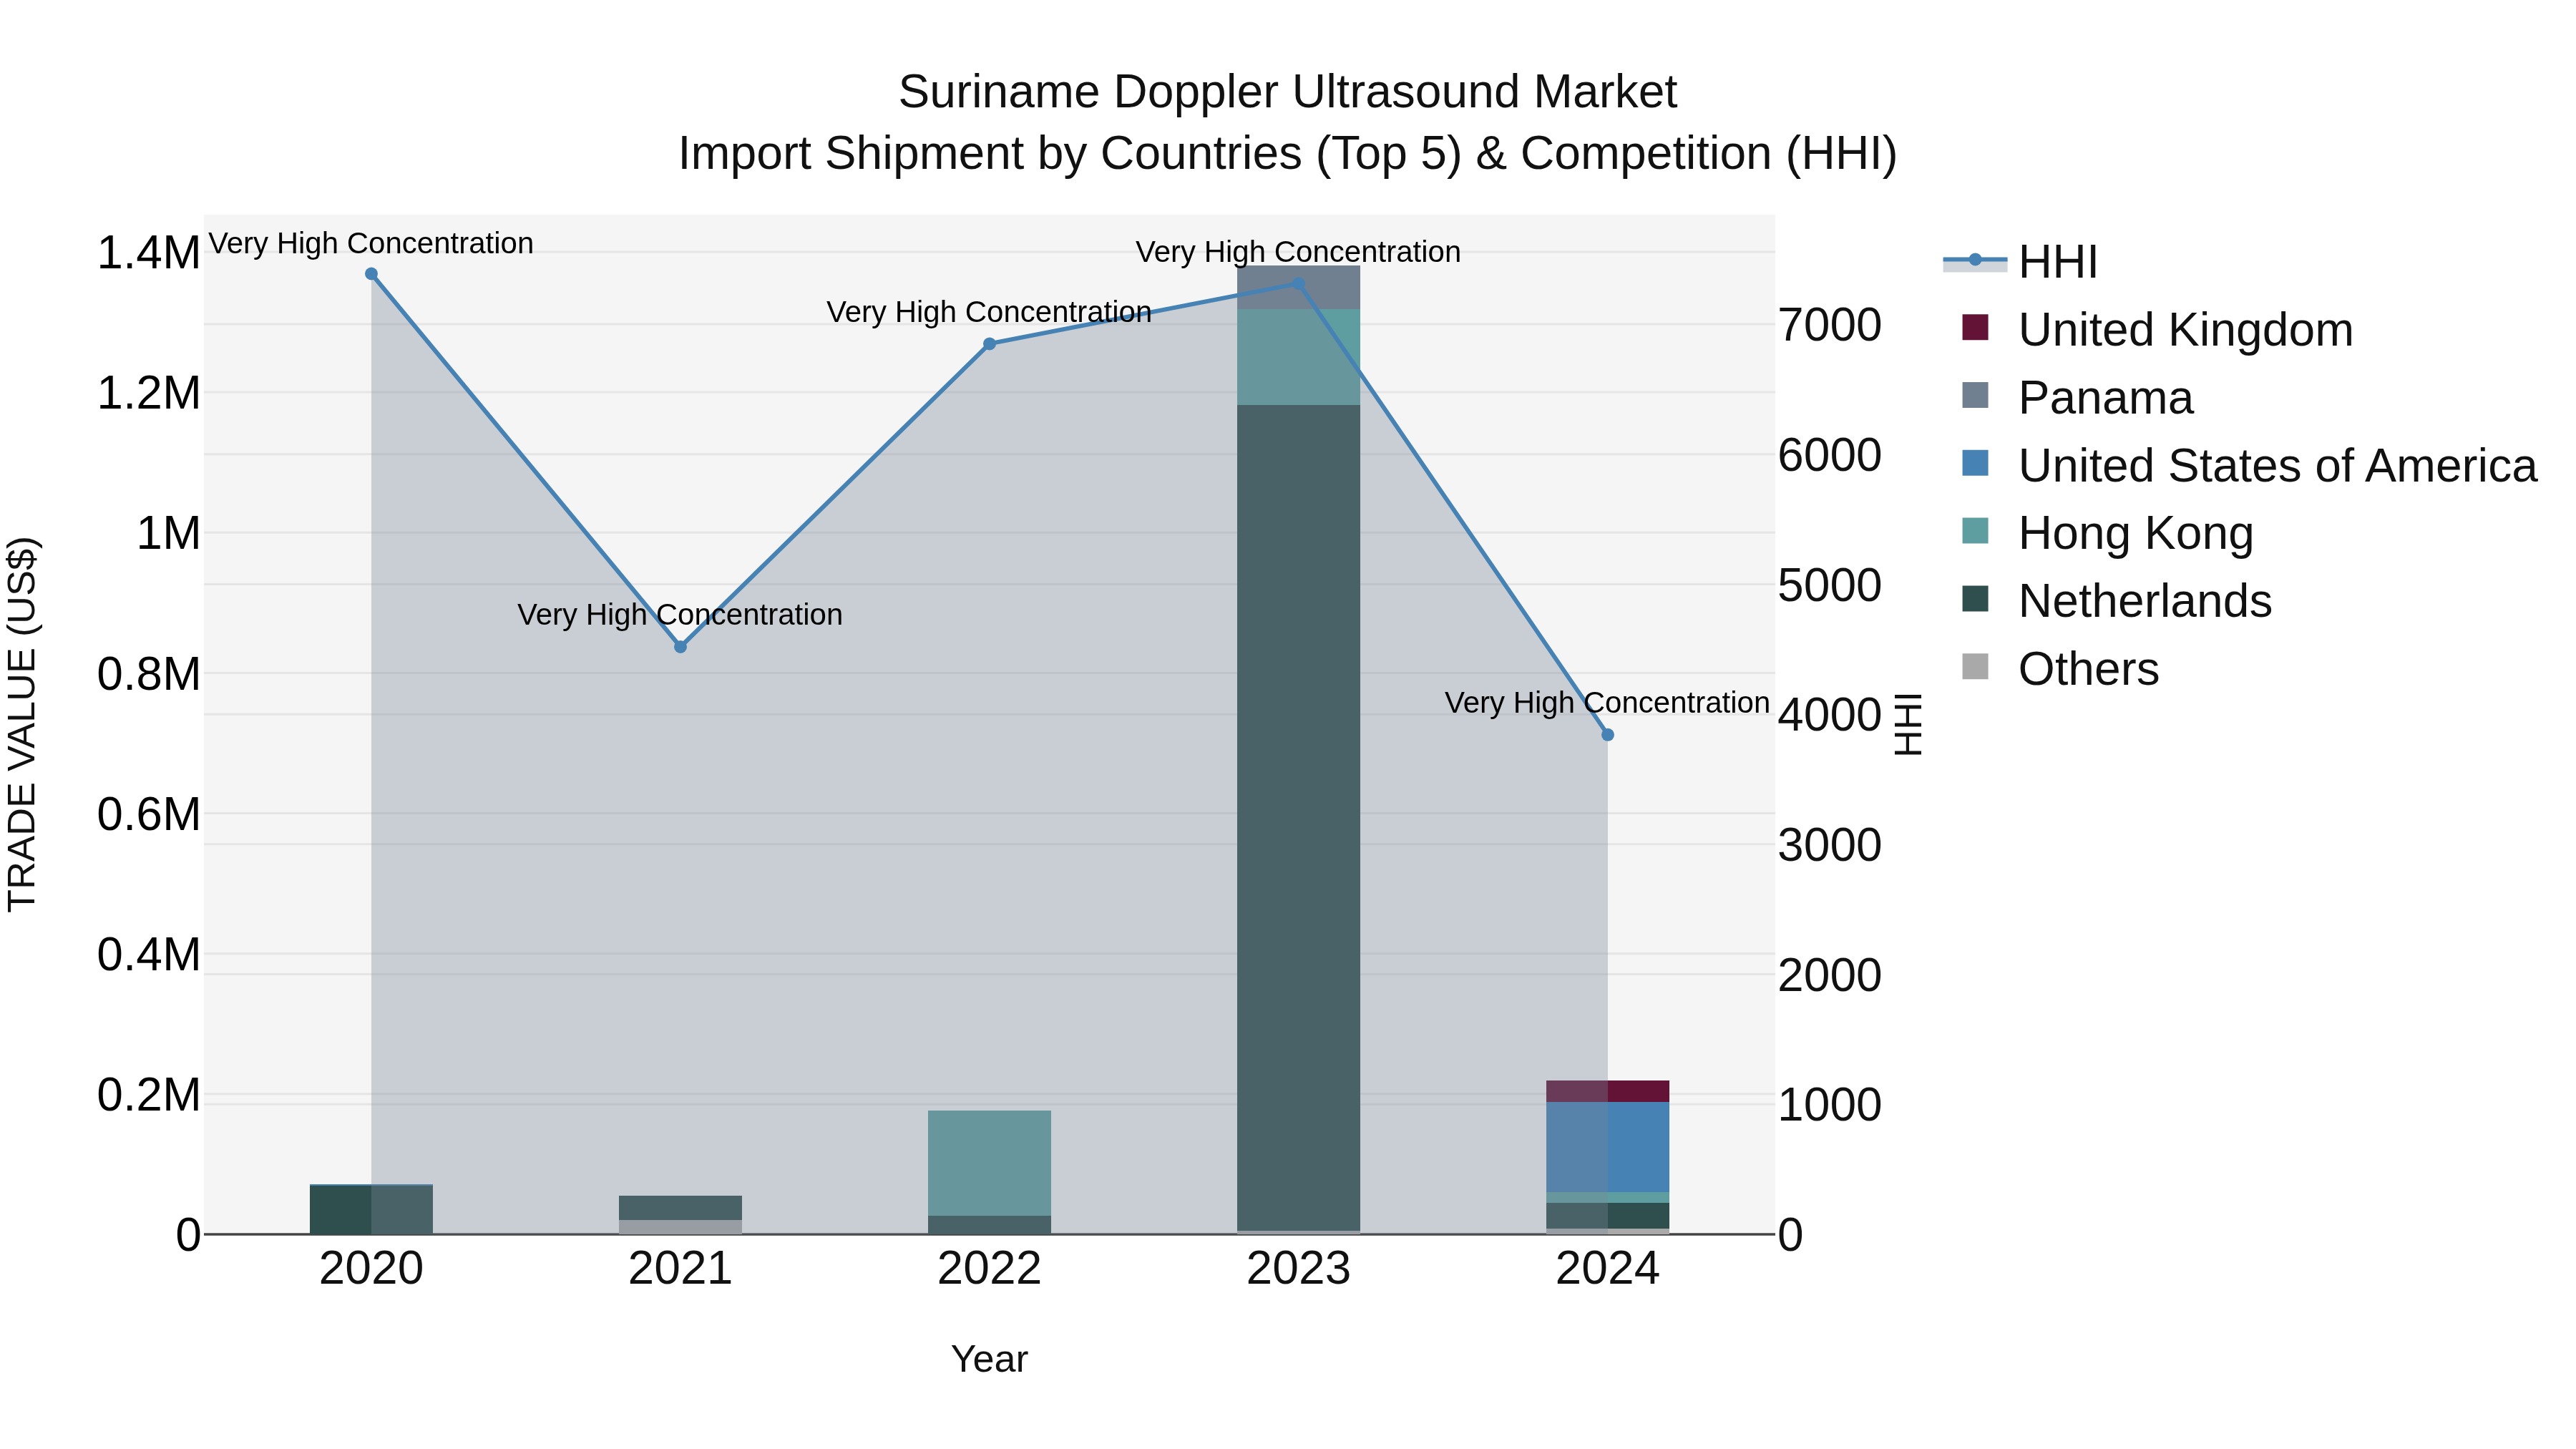Click the 2022 Netherlands bar segment
Image resolution: width=2576 pixels, height=1449 pixels.
tap(989, 1225)
